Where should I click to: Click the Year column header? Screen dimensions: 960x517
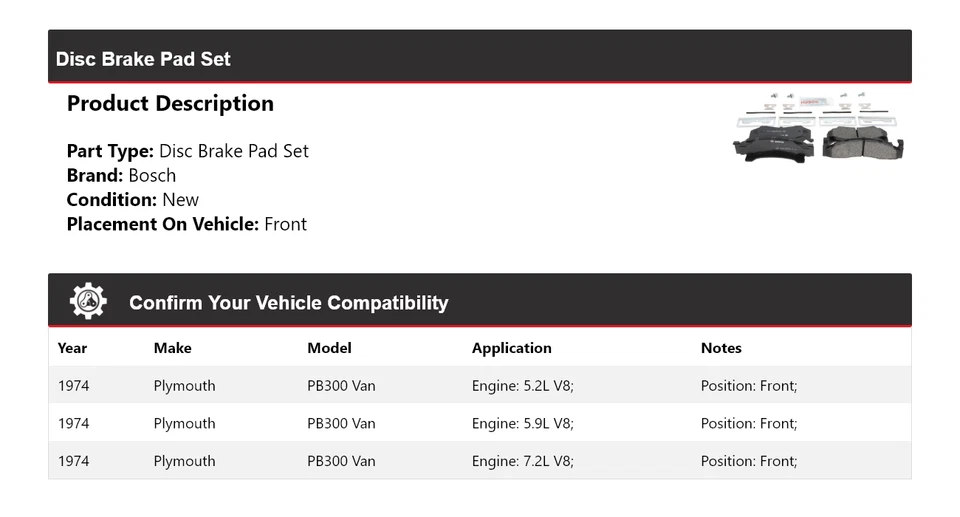pos(72,348)
